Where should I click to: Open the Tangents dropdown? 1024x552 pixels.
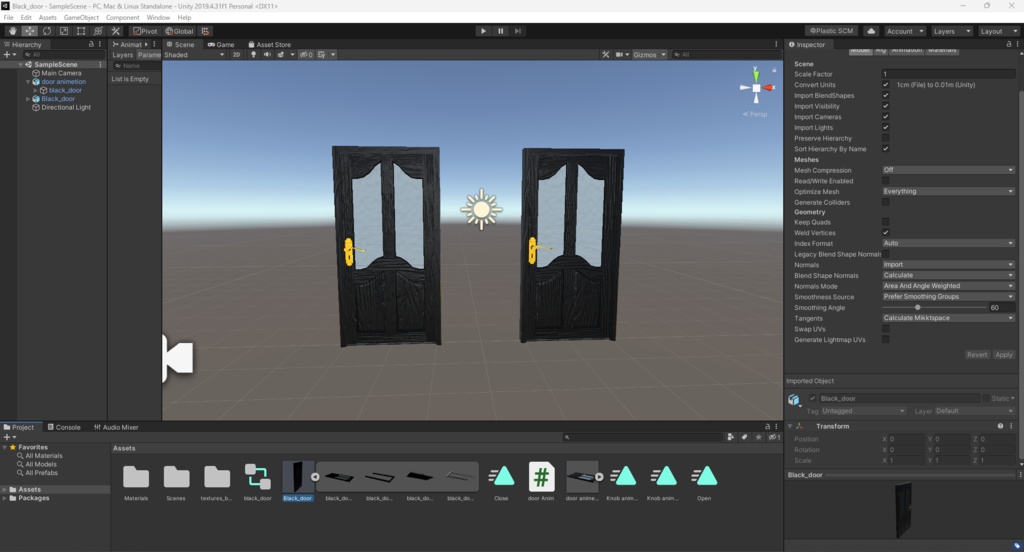tap(948, 318)
